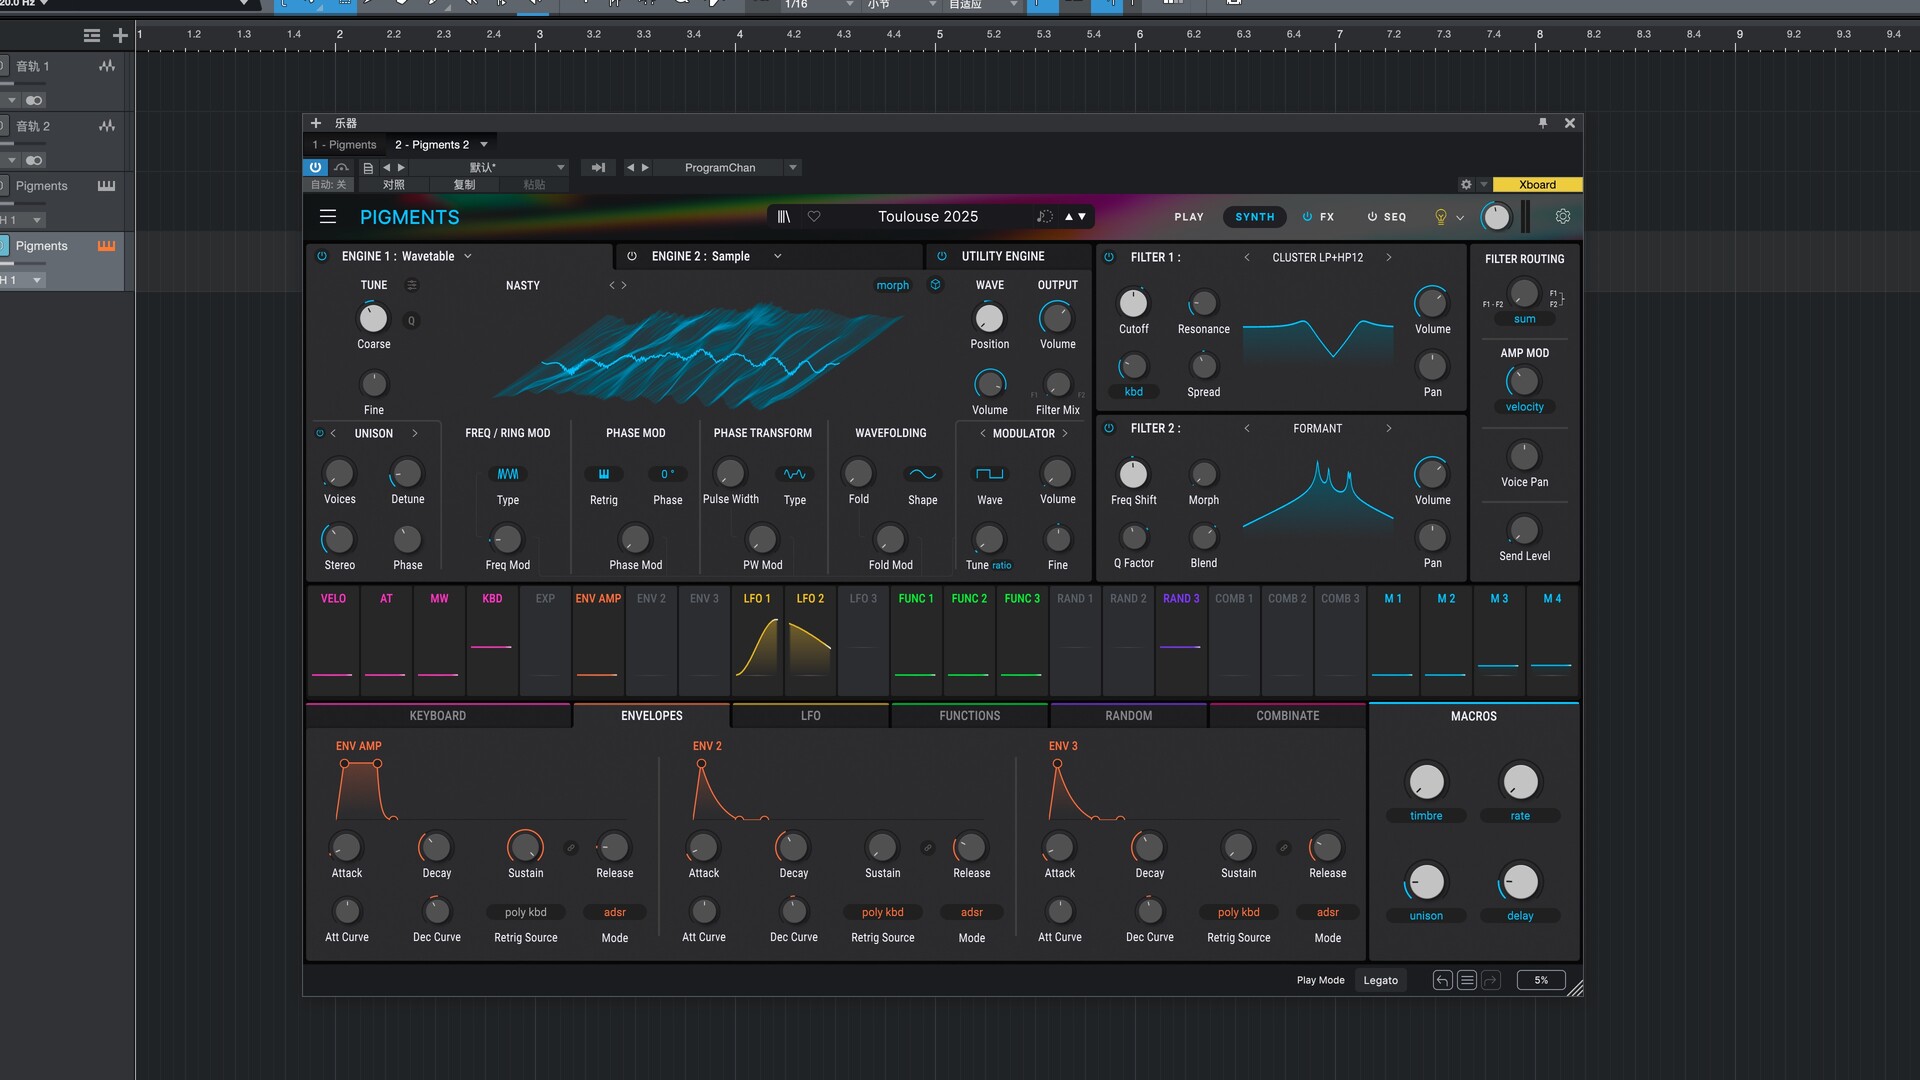This screenshot has width=1920, height=1080.
Task: Click the 复制 copy button
Action: click(464, 184)
